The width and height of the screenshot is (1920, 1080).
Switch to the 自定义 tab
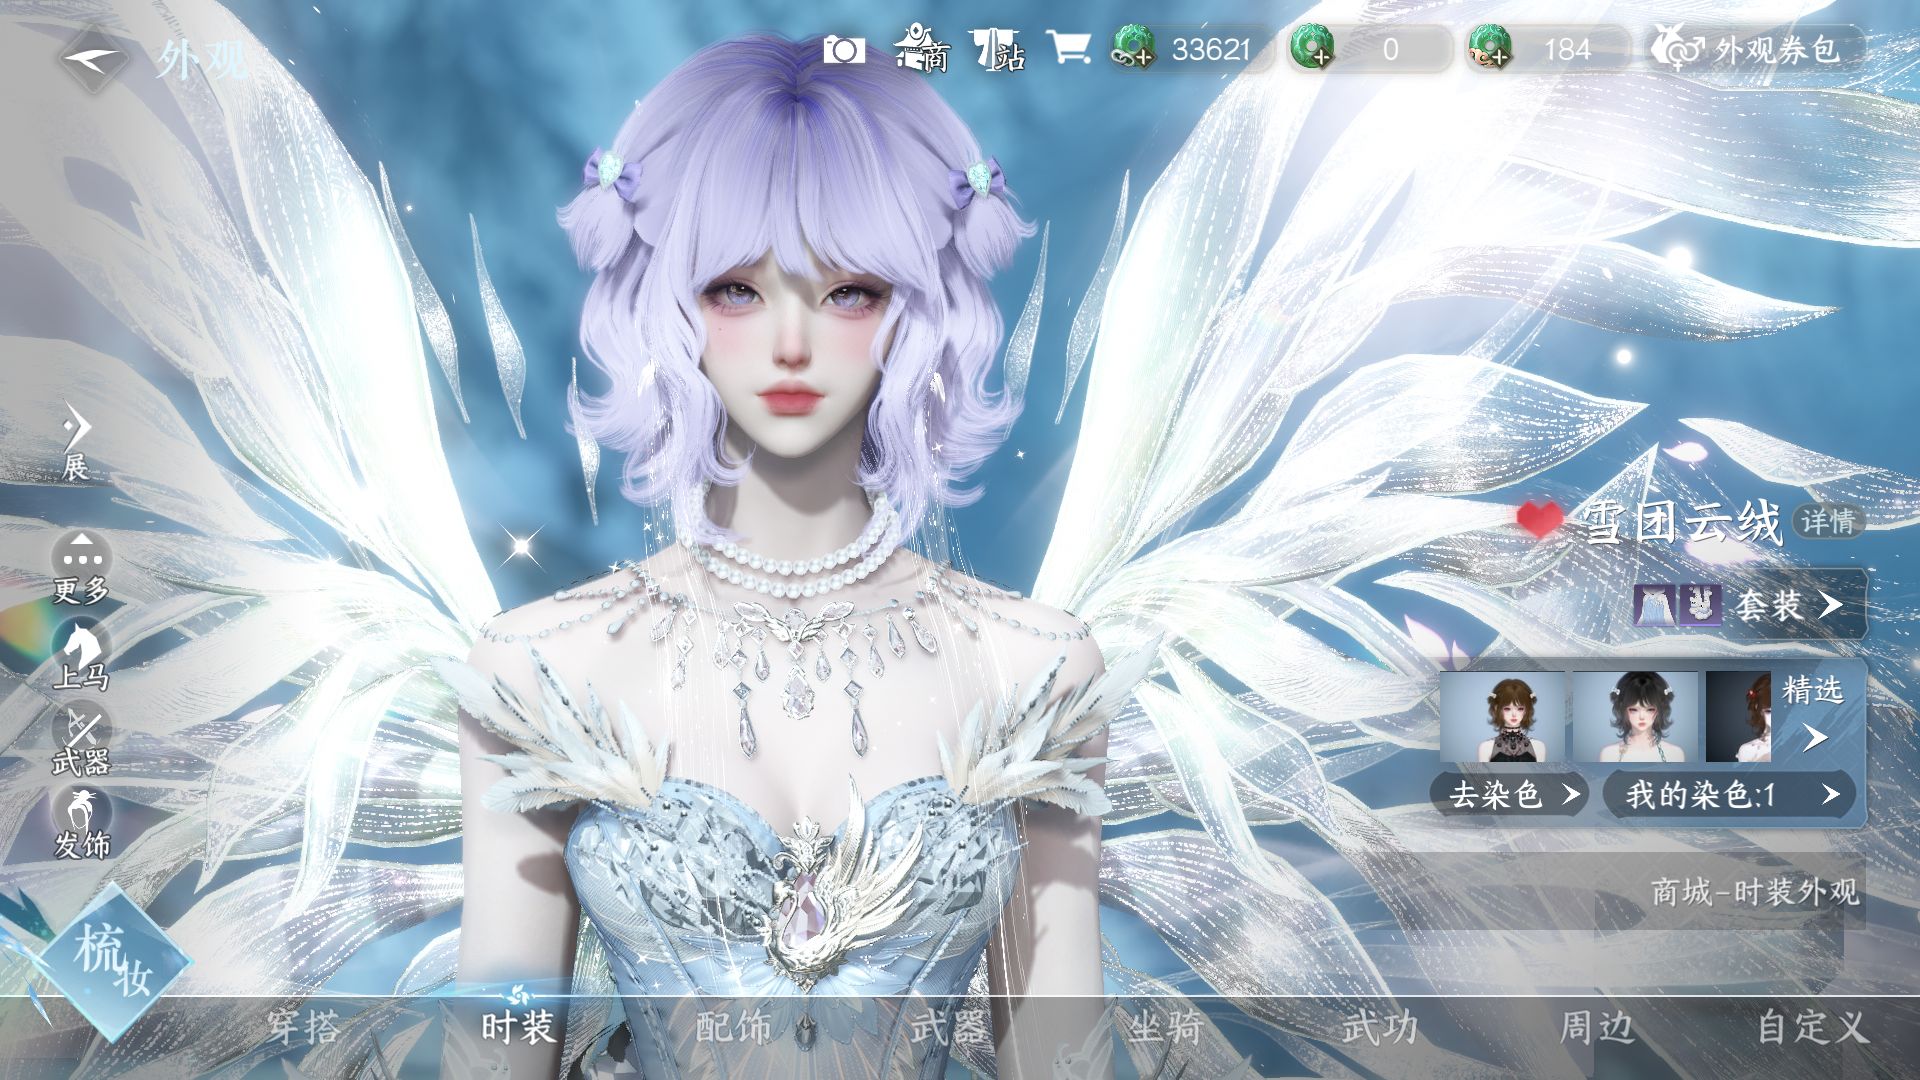tap(1812, 1028)
